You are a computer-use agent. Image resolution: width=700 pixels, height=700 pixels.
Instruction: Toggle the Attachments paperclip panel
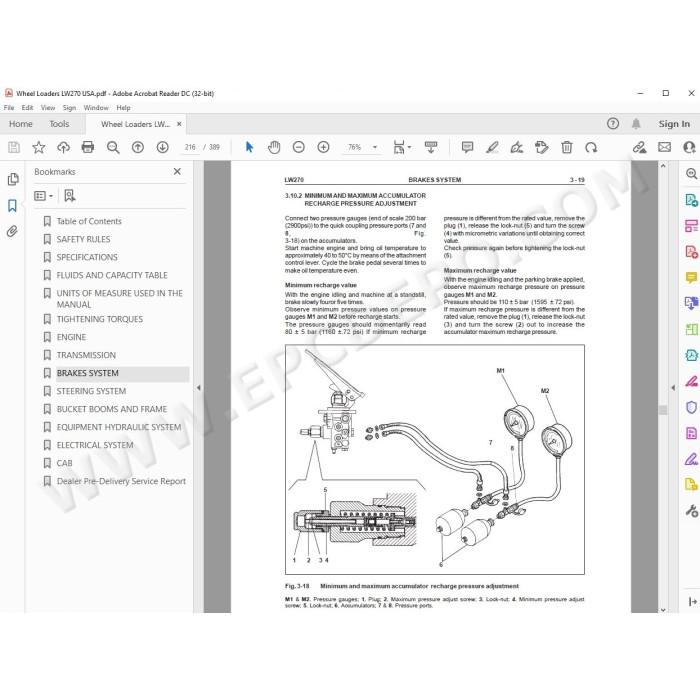pos(12,231)
